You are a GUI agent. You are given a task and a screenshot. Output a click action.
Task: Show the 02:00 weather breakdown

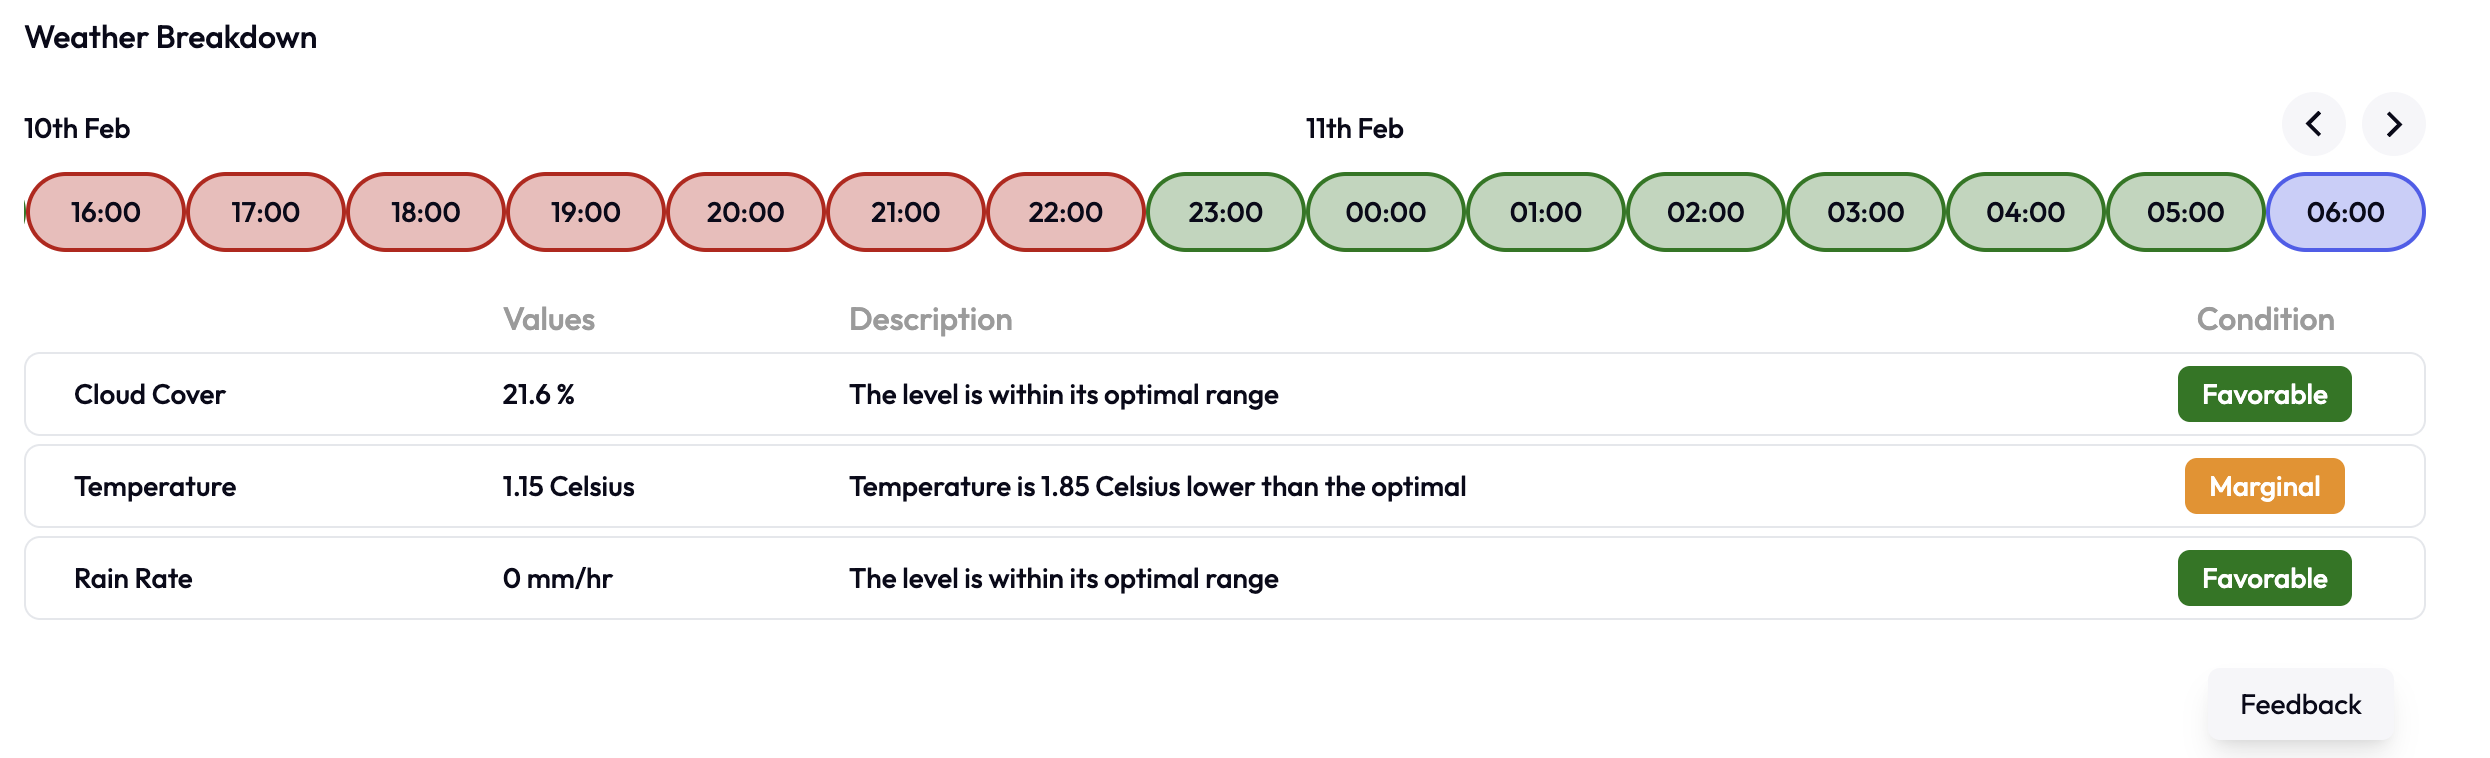(1706, 212)
